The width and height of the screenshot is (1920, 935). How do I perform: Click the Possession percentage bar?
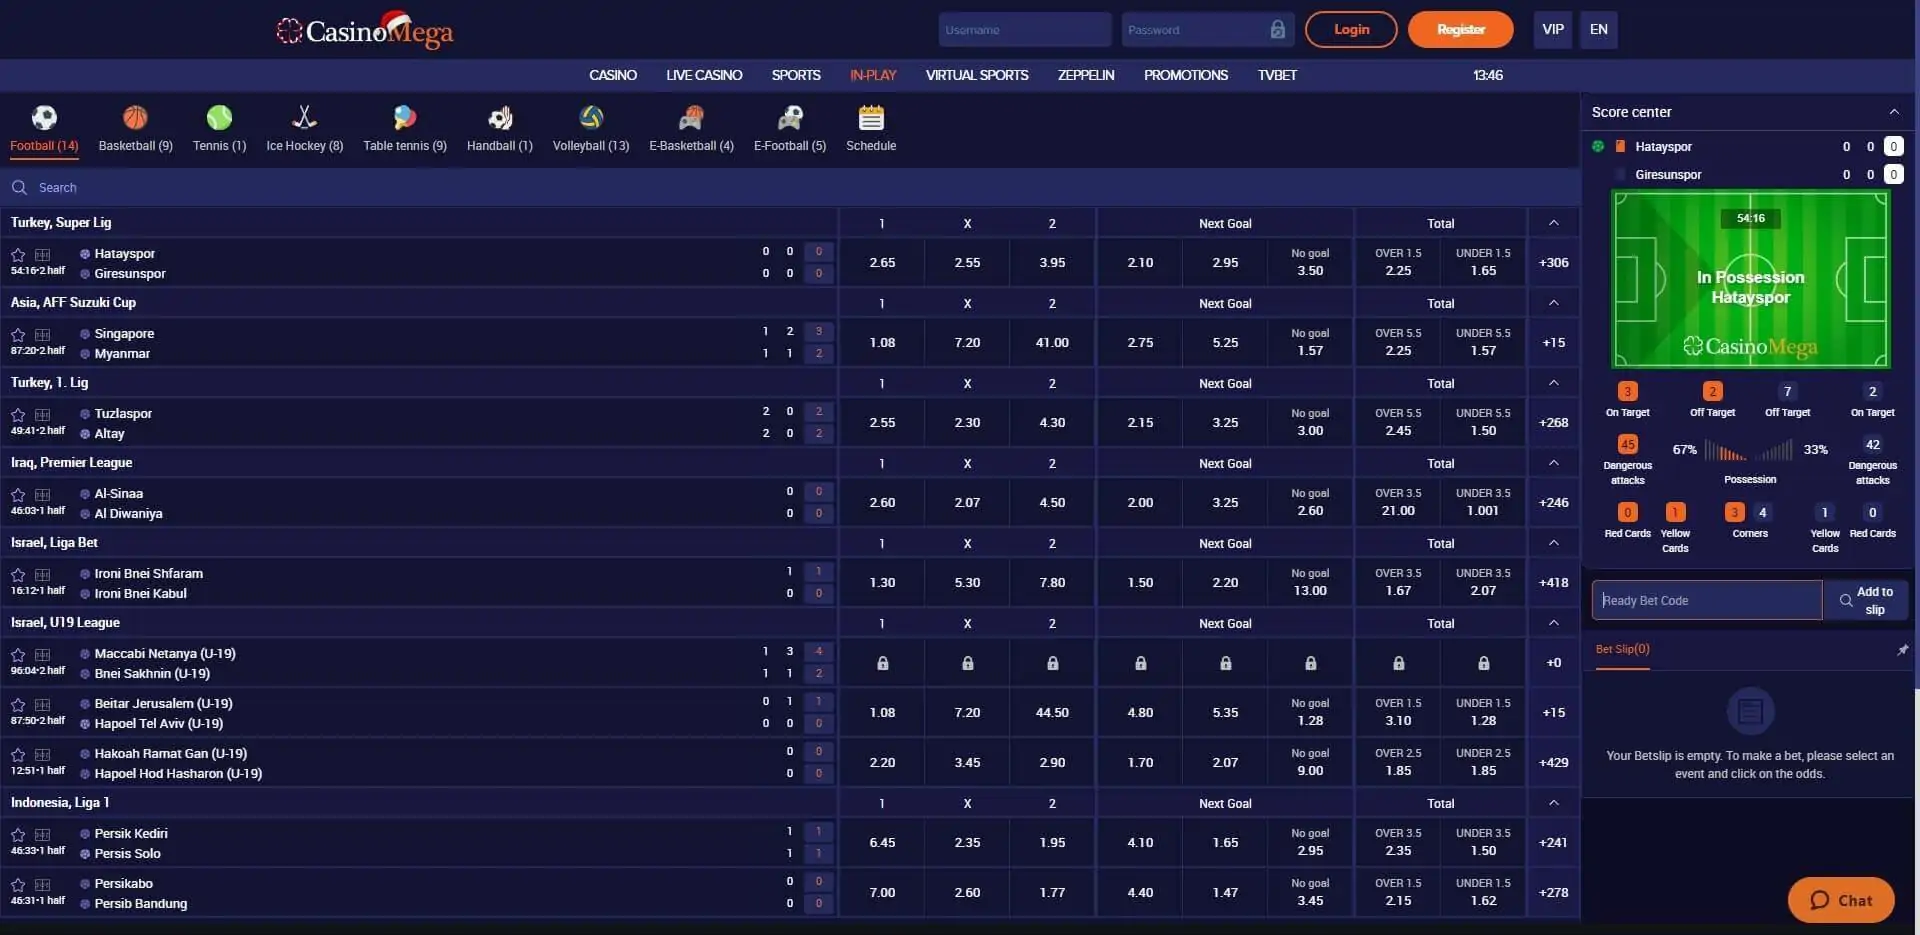tap(1750, 450)
